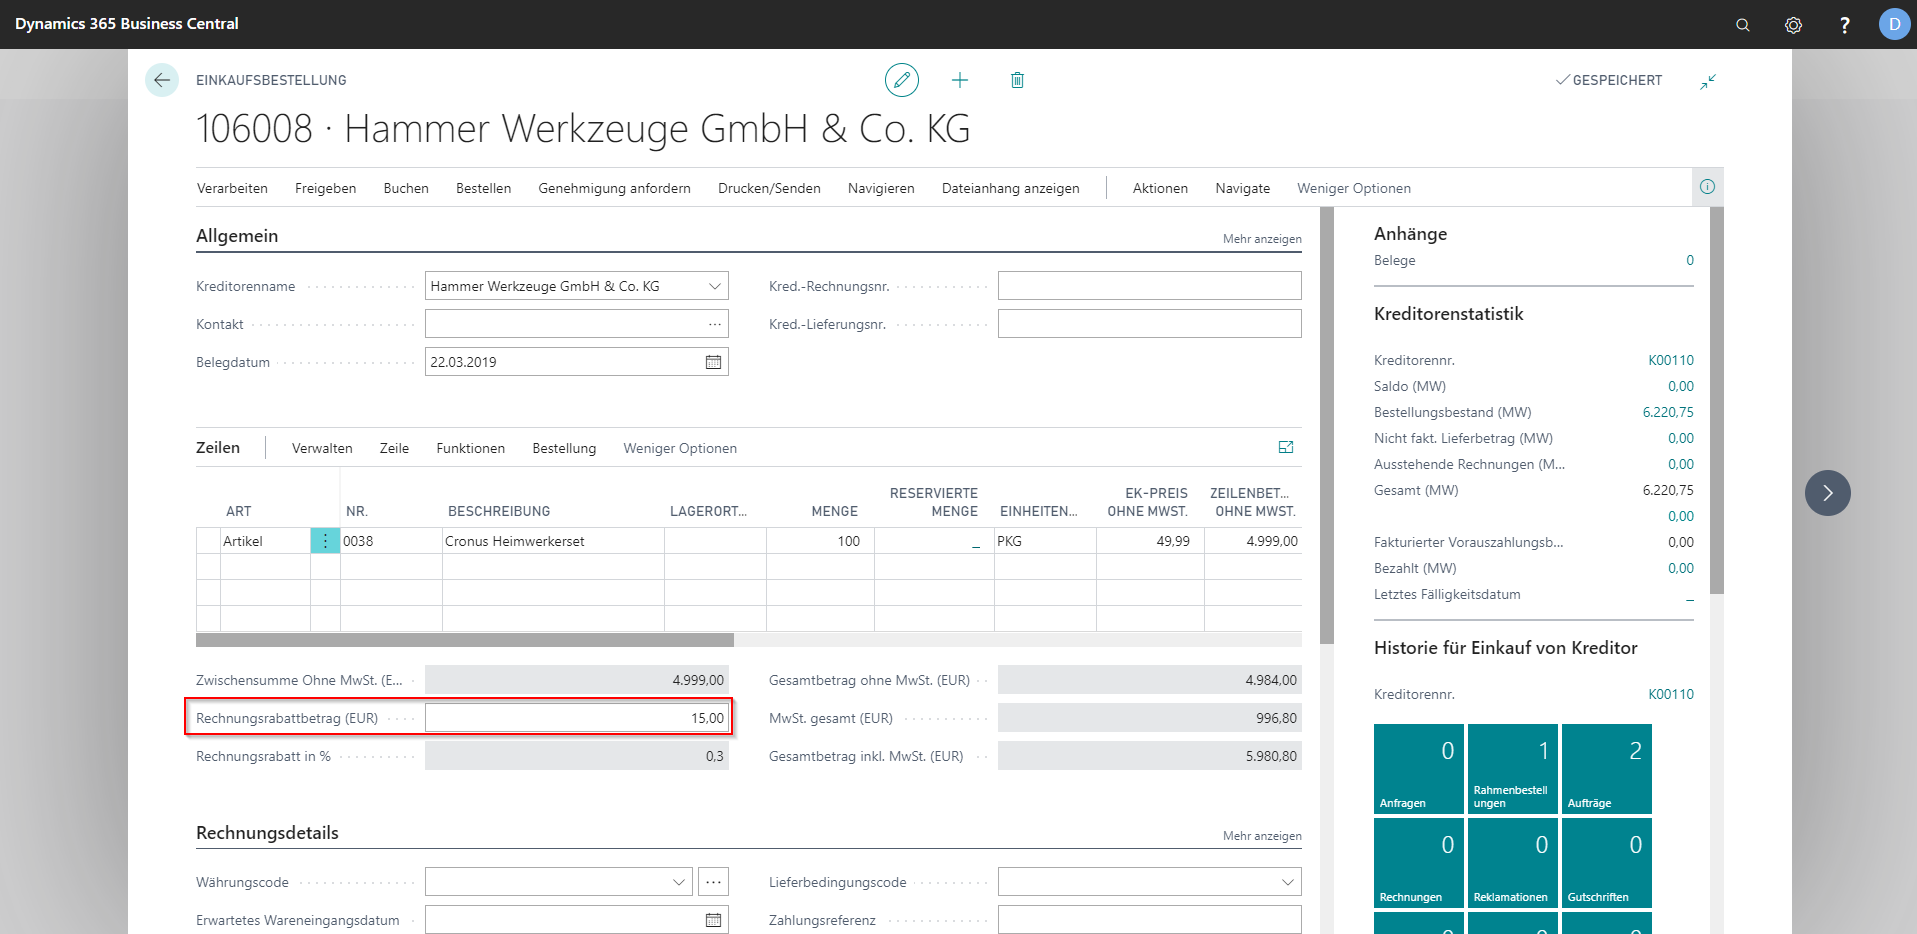Open the Währungscode dropdown
Screen dimensions: 1917x934
pos(679,882)
